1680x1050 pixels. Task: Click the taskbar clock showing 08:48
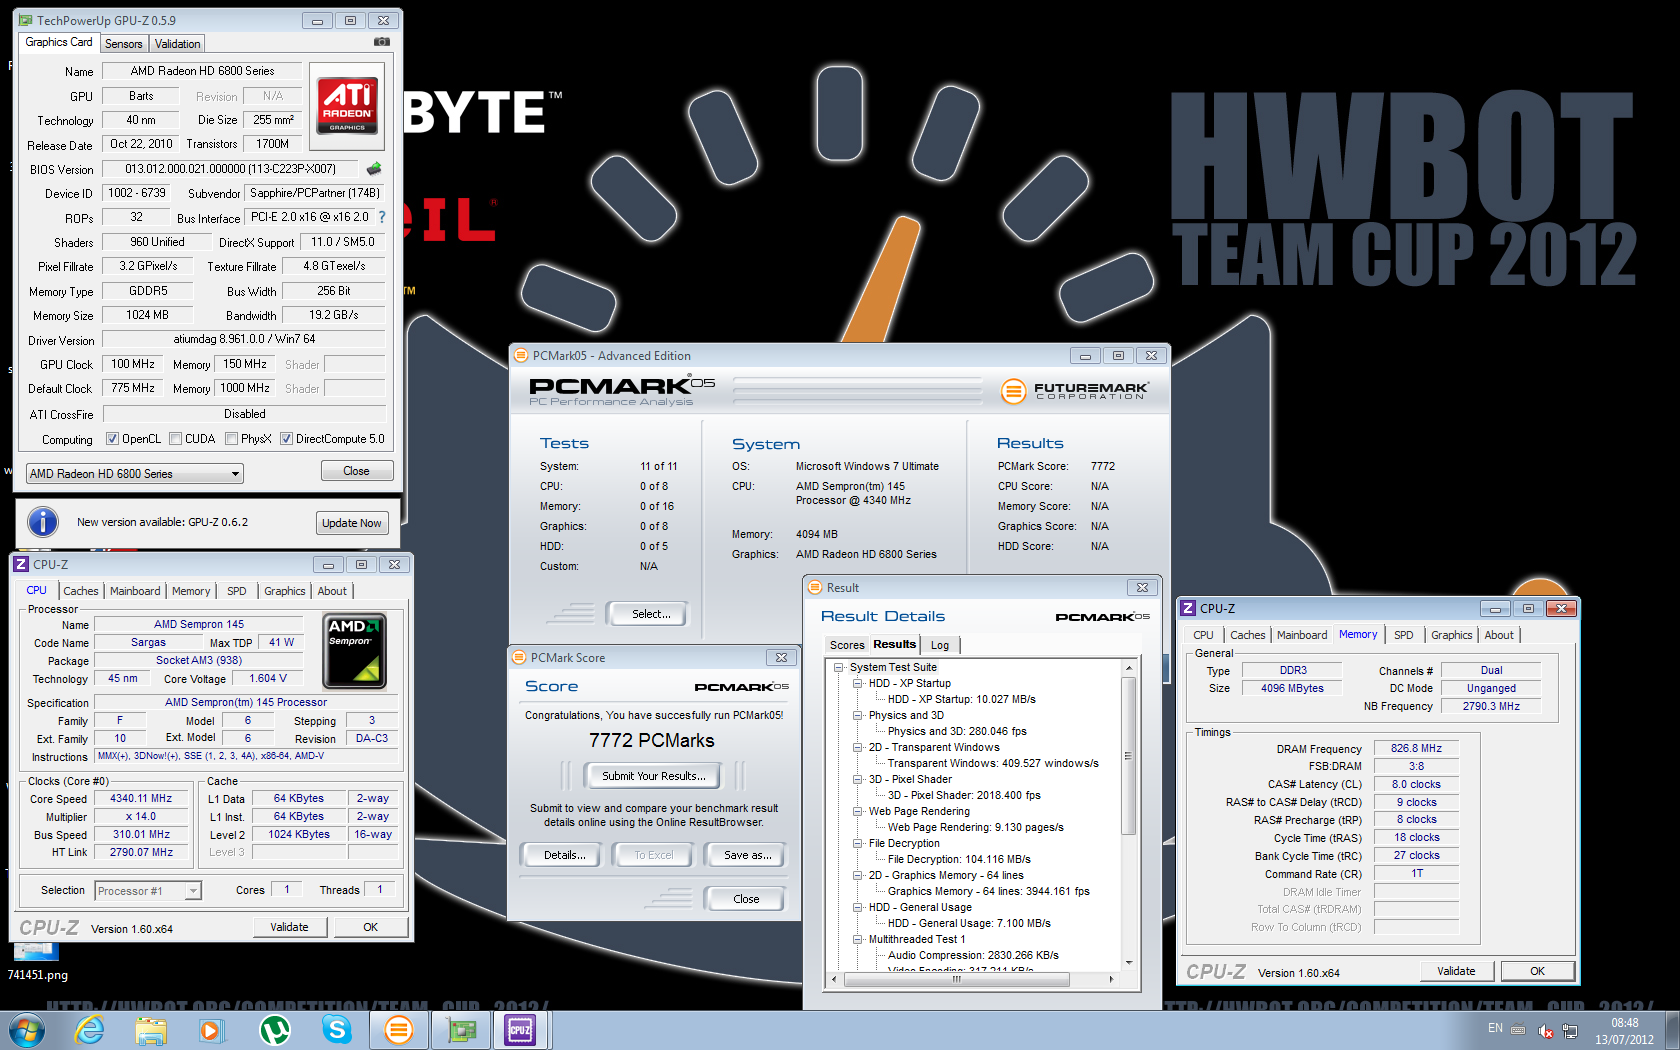[1624, 1031]
